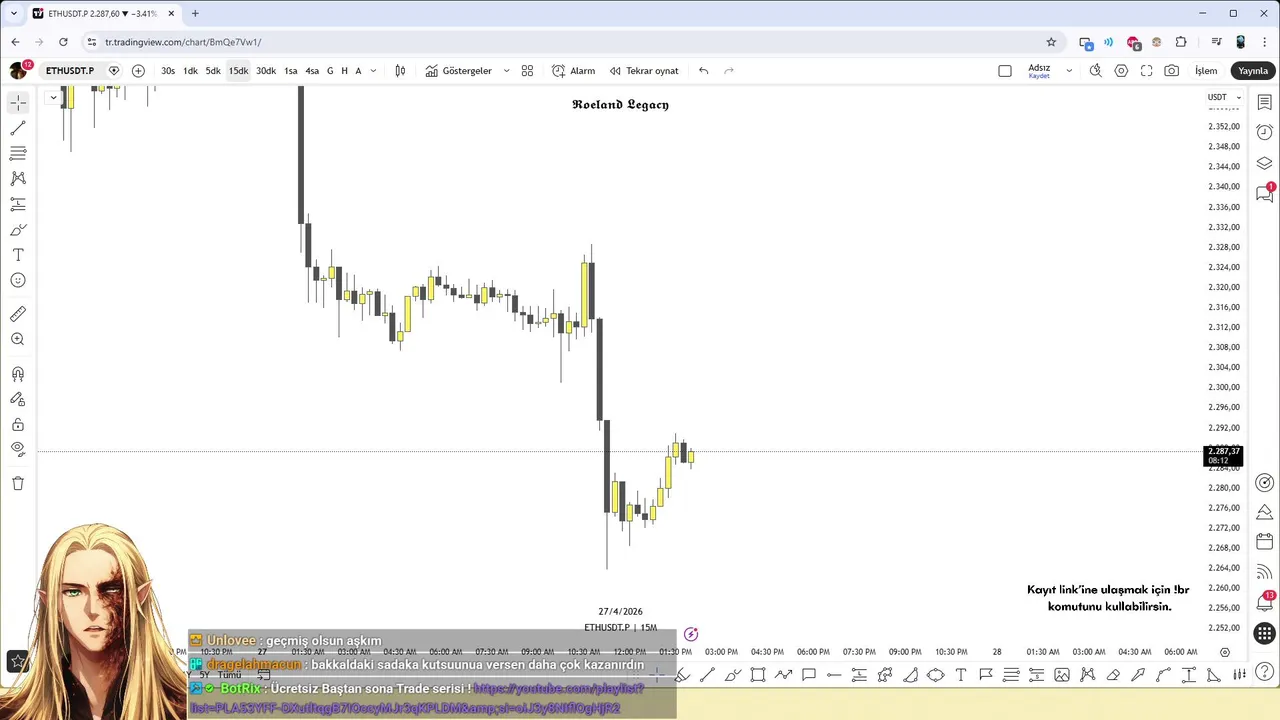Switch to the 1sa timeframe
This screenshot has height=720, width=1280.
(291, 71)
